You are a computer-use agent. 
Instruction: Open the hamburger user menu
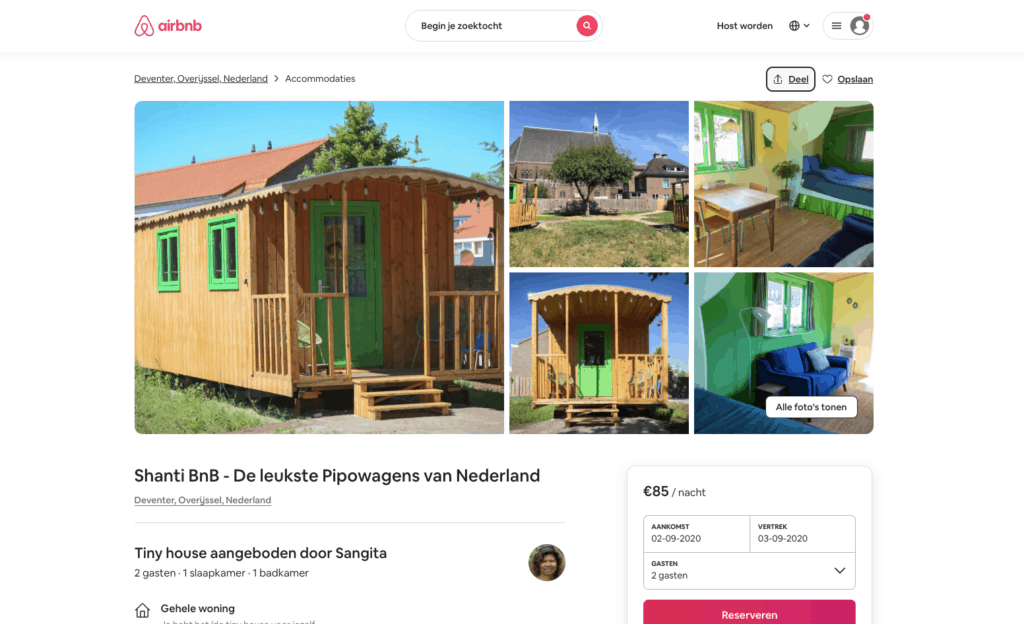837,25
